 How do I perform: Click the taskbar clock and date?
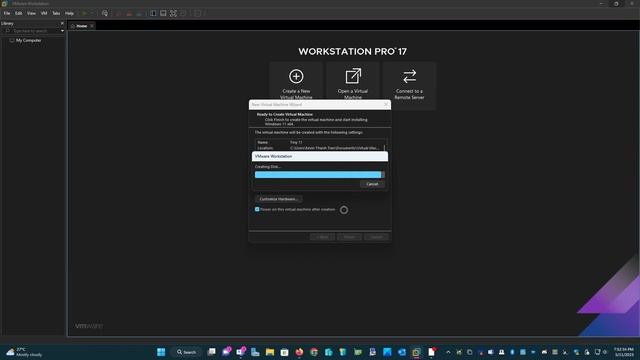click(623, 352)
